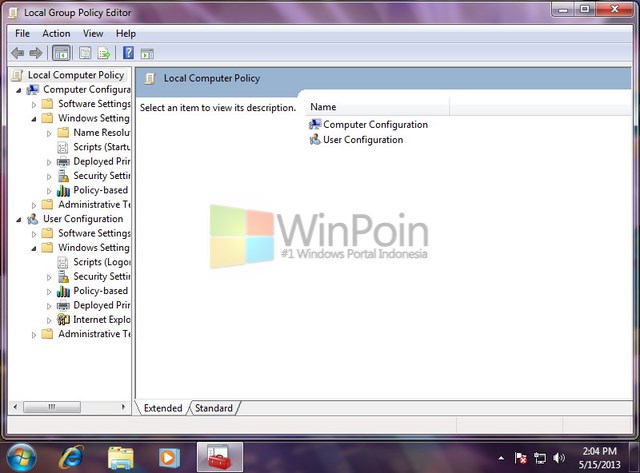
Task: Click the Forward arrow toolbar icon
Action: 36,53
